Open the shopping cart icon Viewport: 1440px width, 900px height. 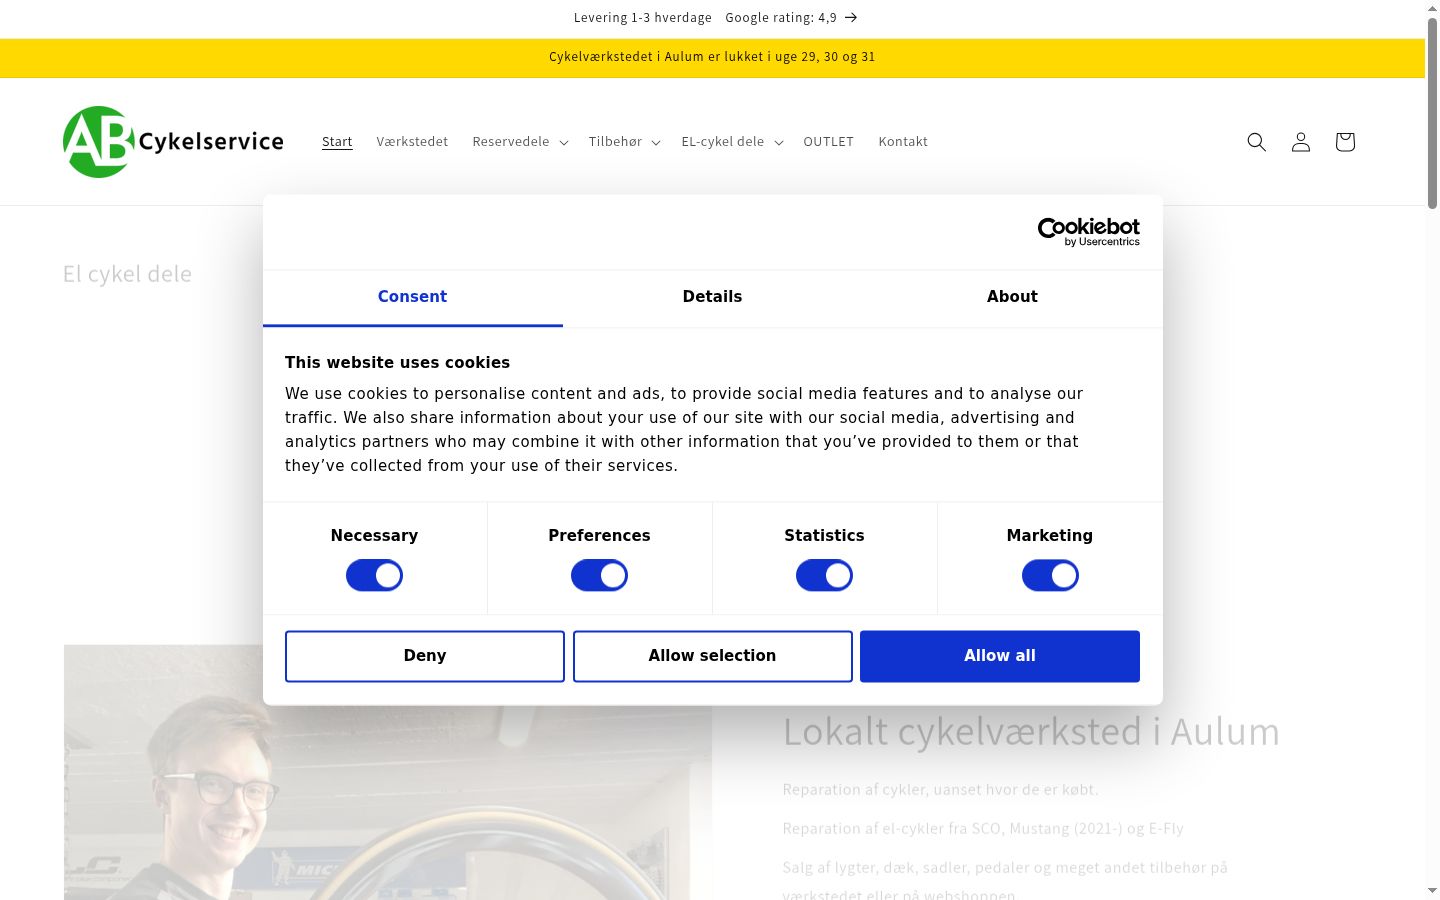(x=1345, y=142)
